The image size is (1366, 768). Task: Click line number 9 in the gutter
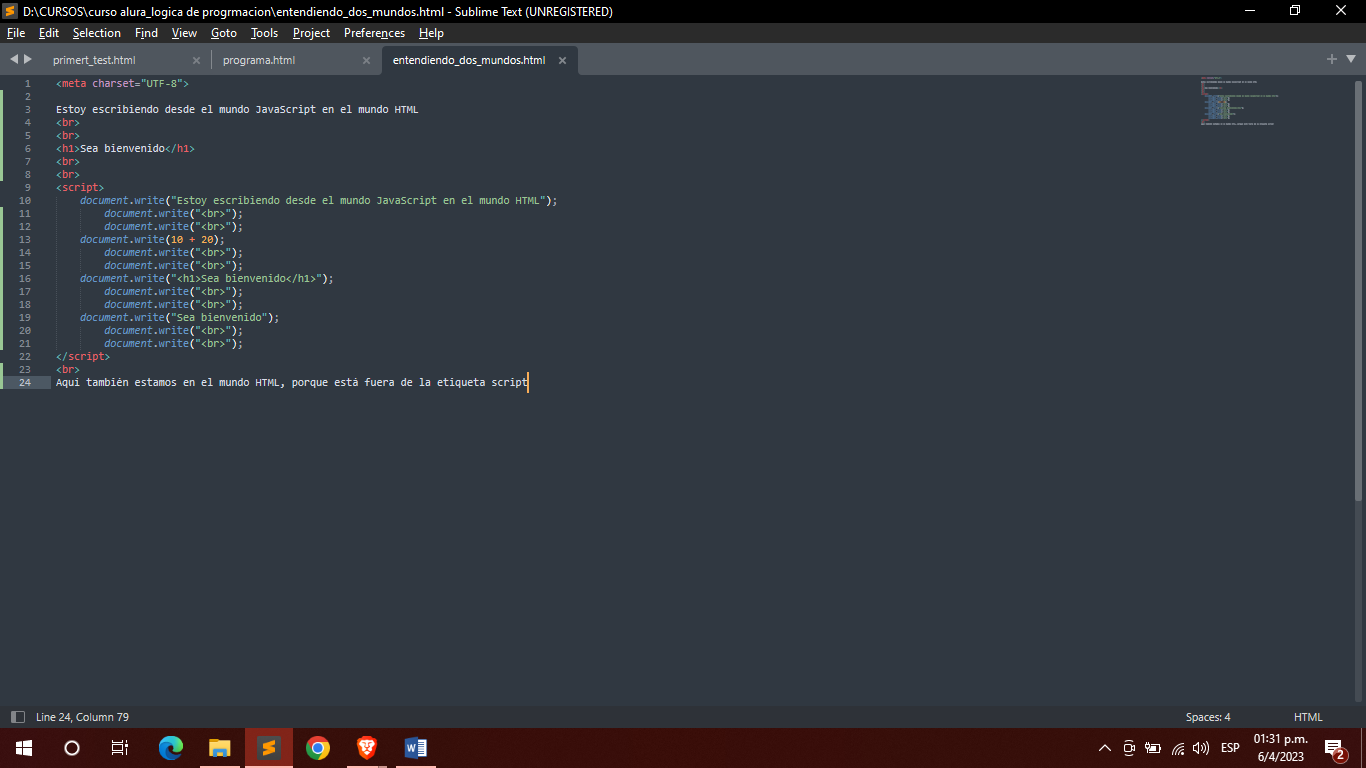coord(28,187)
